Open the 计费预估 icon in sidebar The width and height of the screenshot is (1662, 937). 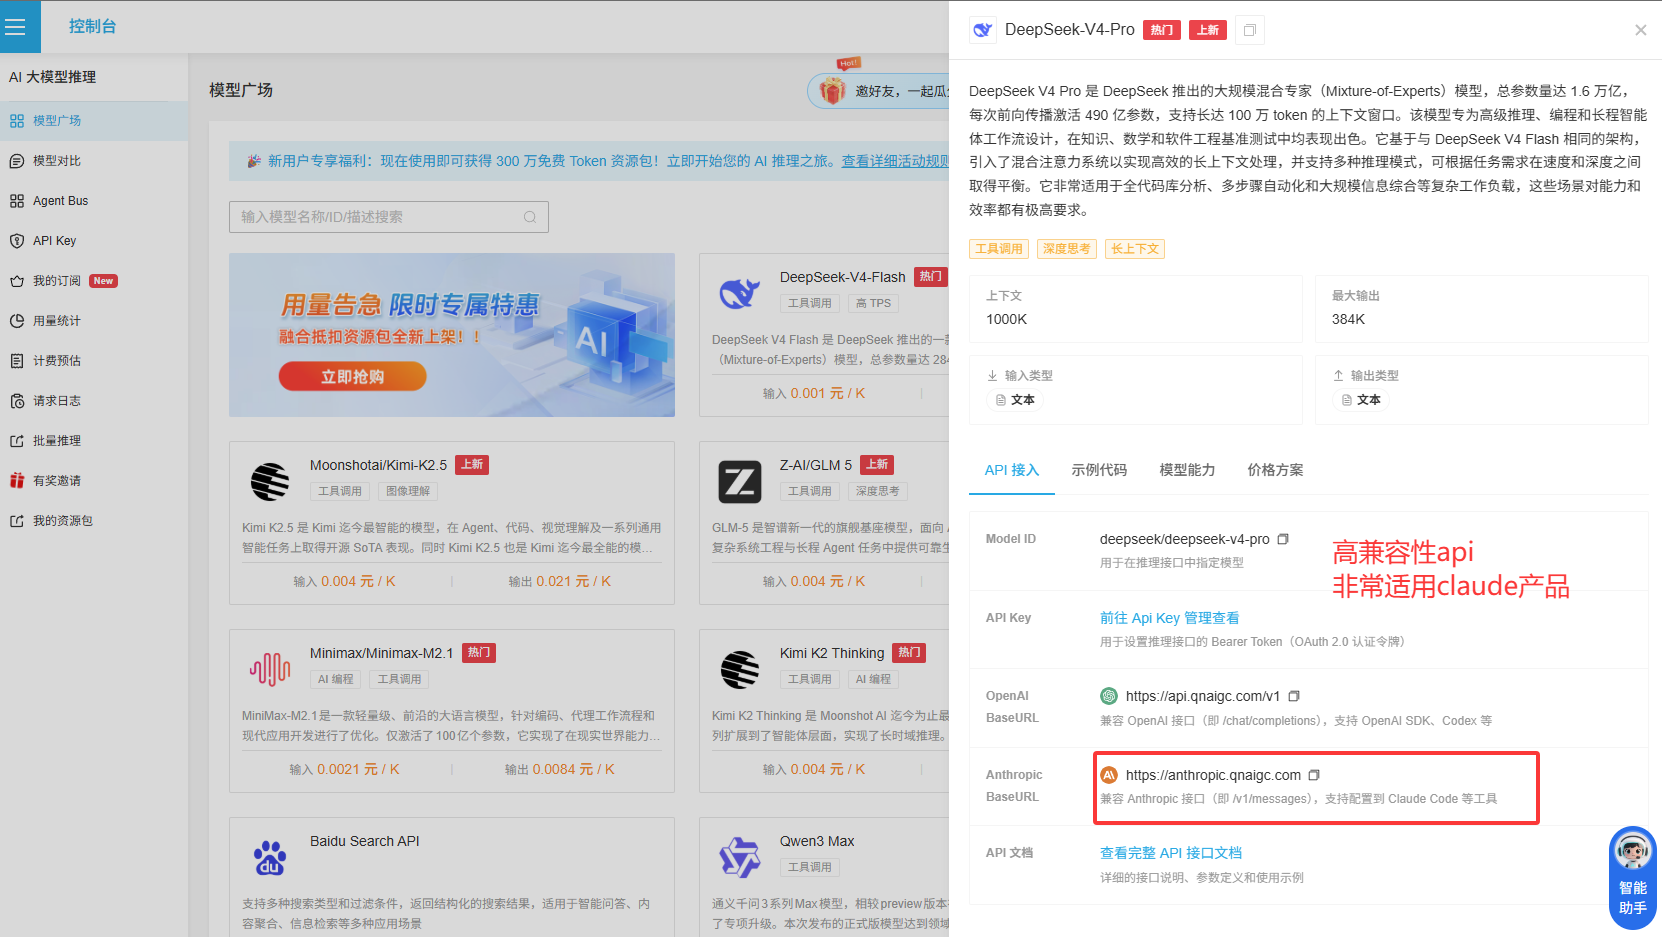(17, 361)
